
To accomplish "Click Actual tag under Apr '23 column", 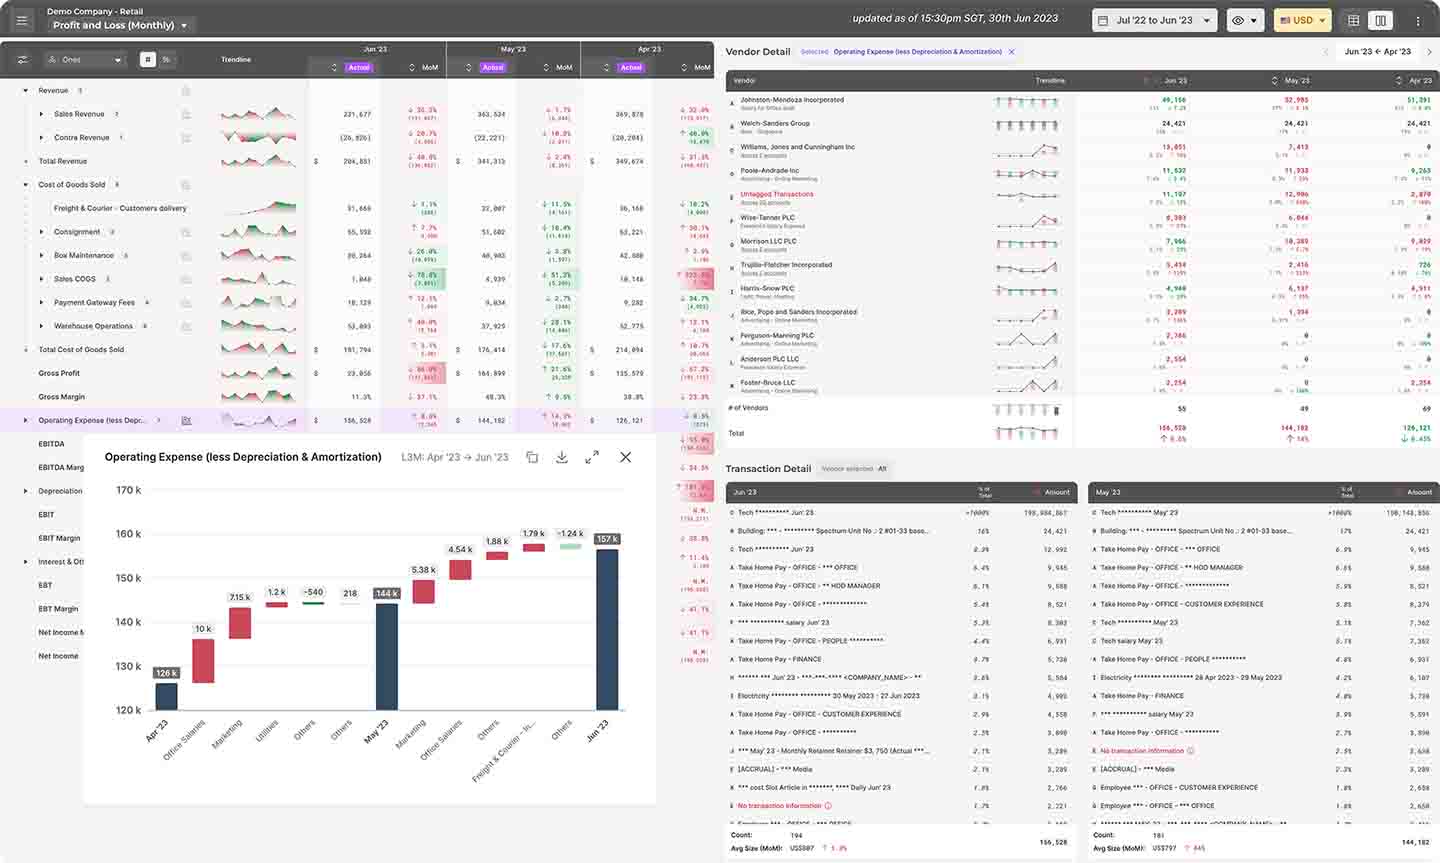I will point(631,68).
